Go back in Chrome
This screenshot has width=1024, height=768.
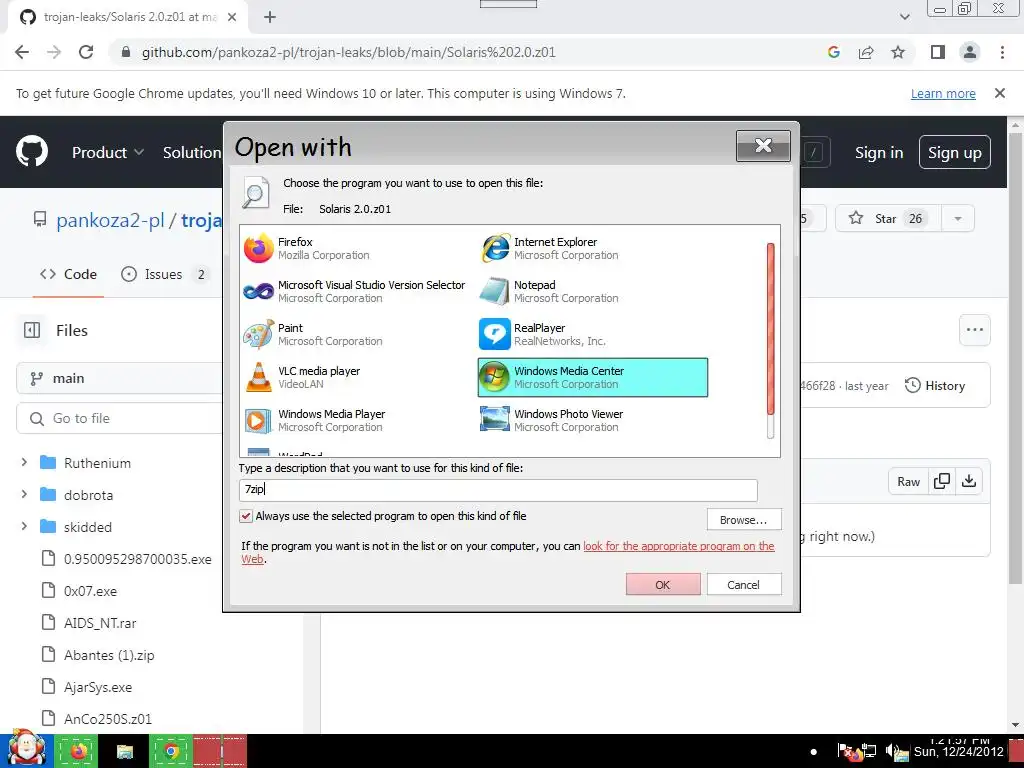pyautogui.click(x=22, y=52)
